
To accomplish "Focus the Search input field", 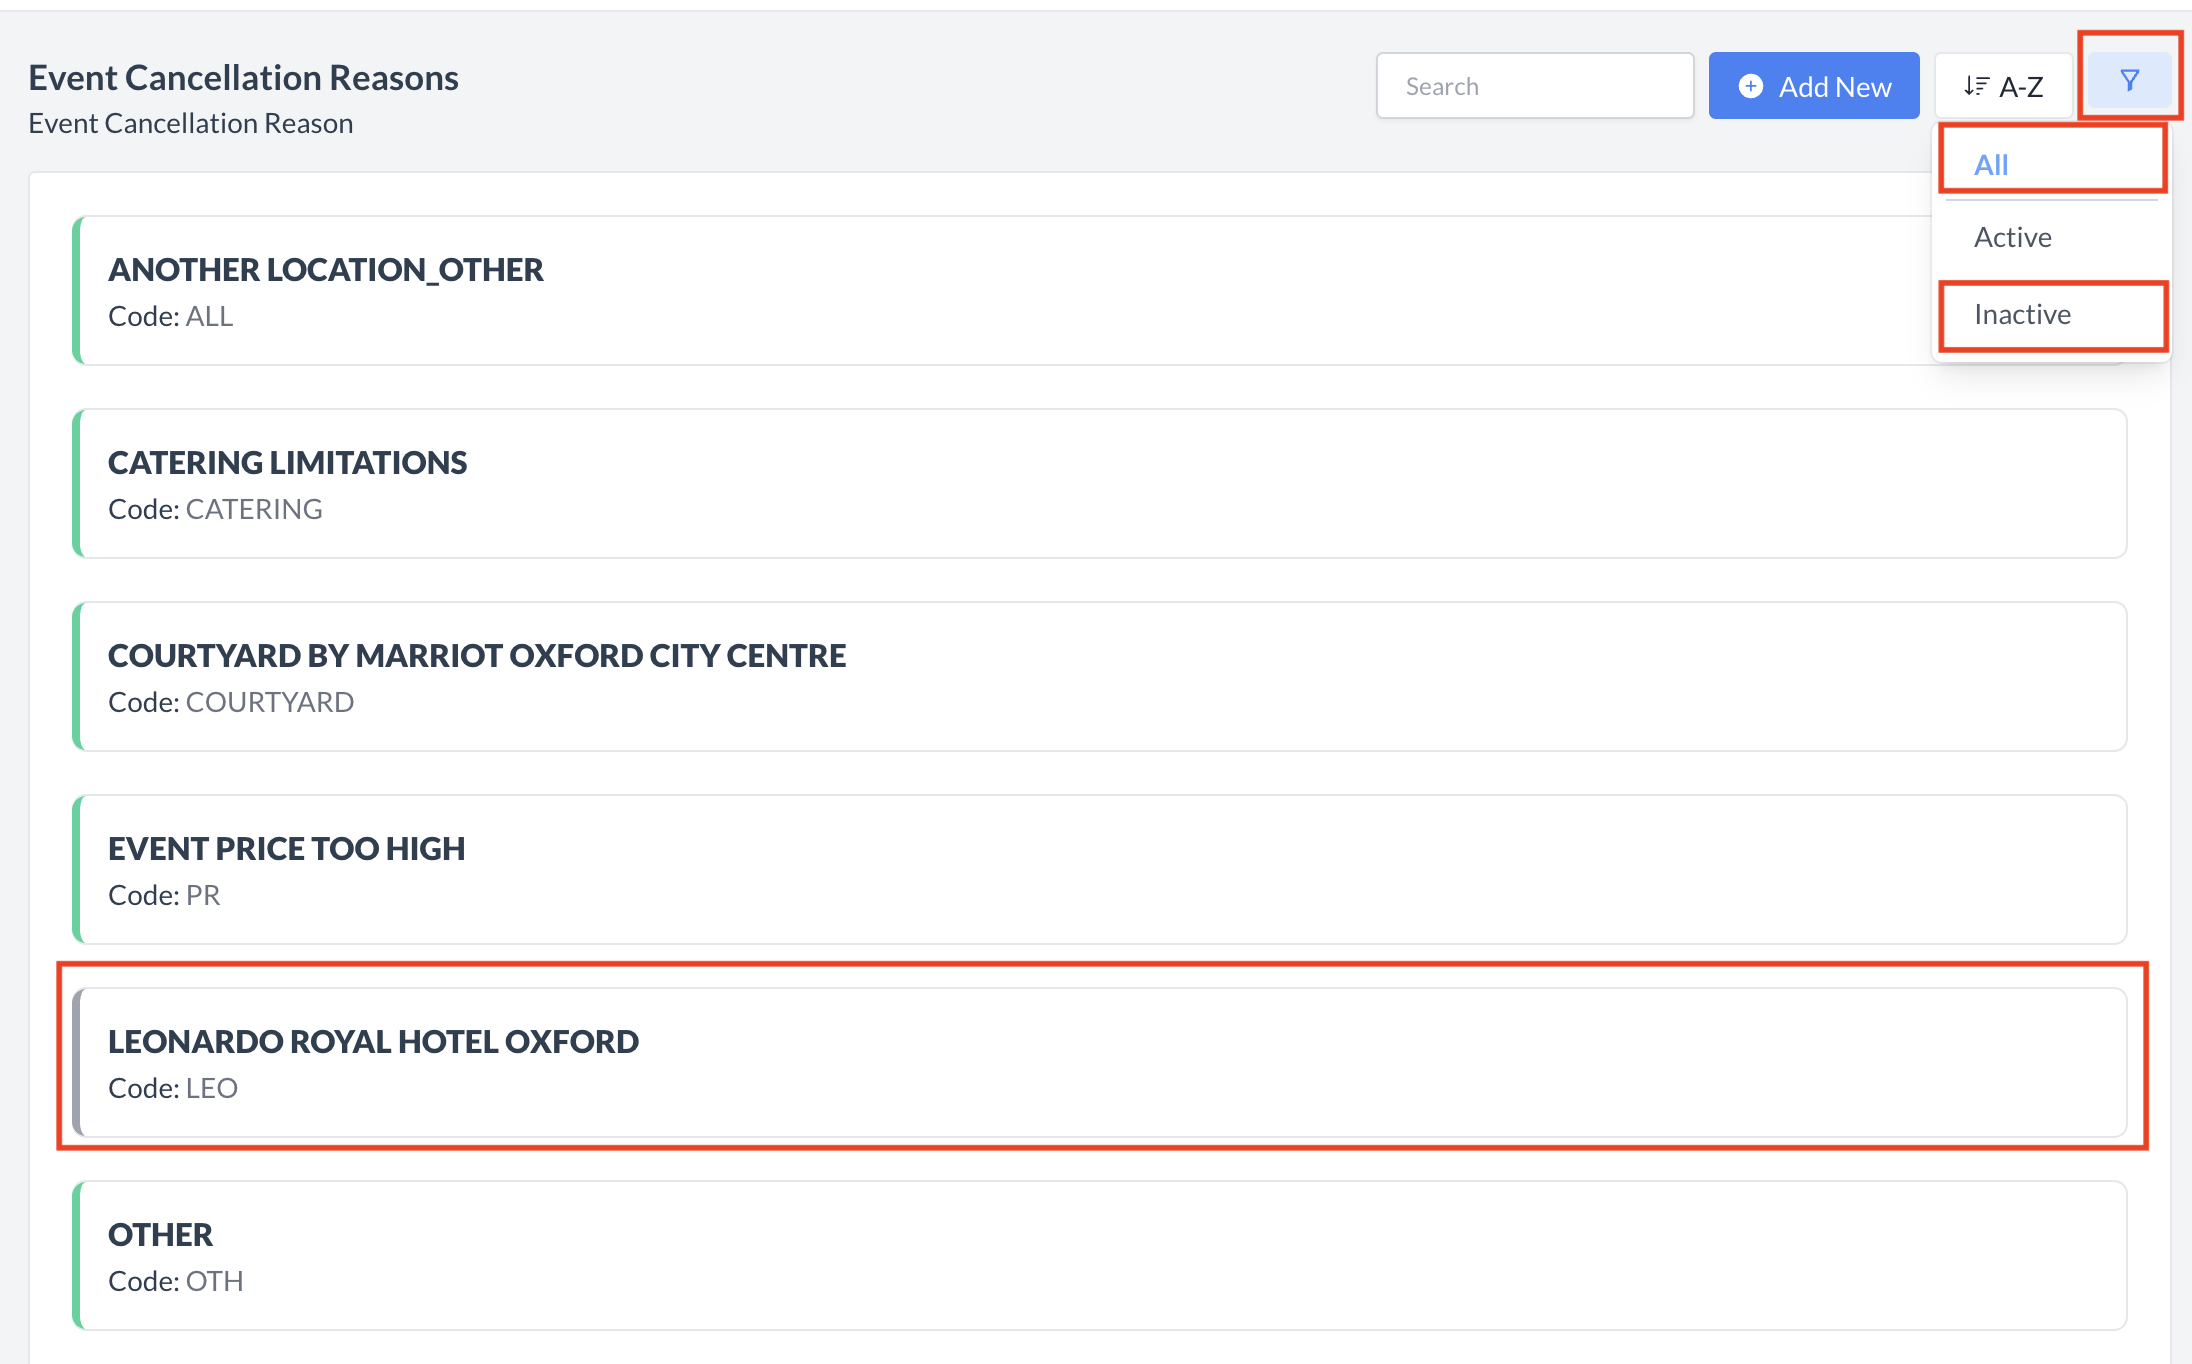I will tap(1535, 86).
